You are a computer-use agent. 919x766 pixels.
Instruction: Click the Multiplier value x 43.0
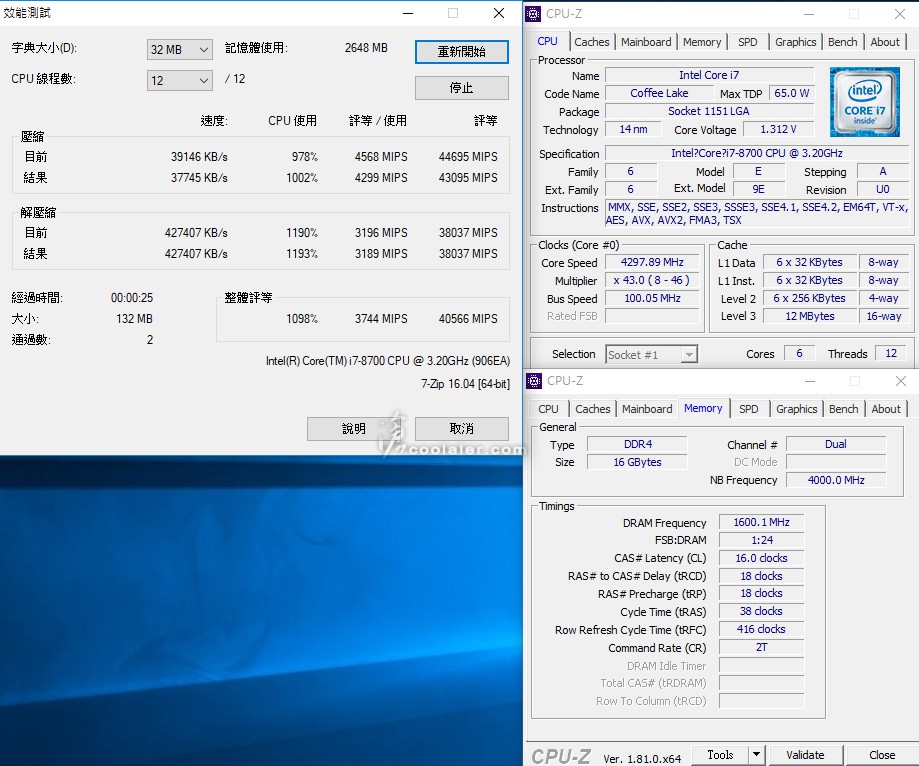(x=652, y=280)
